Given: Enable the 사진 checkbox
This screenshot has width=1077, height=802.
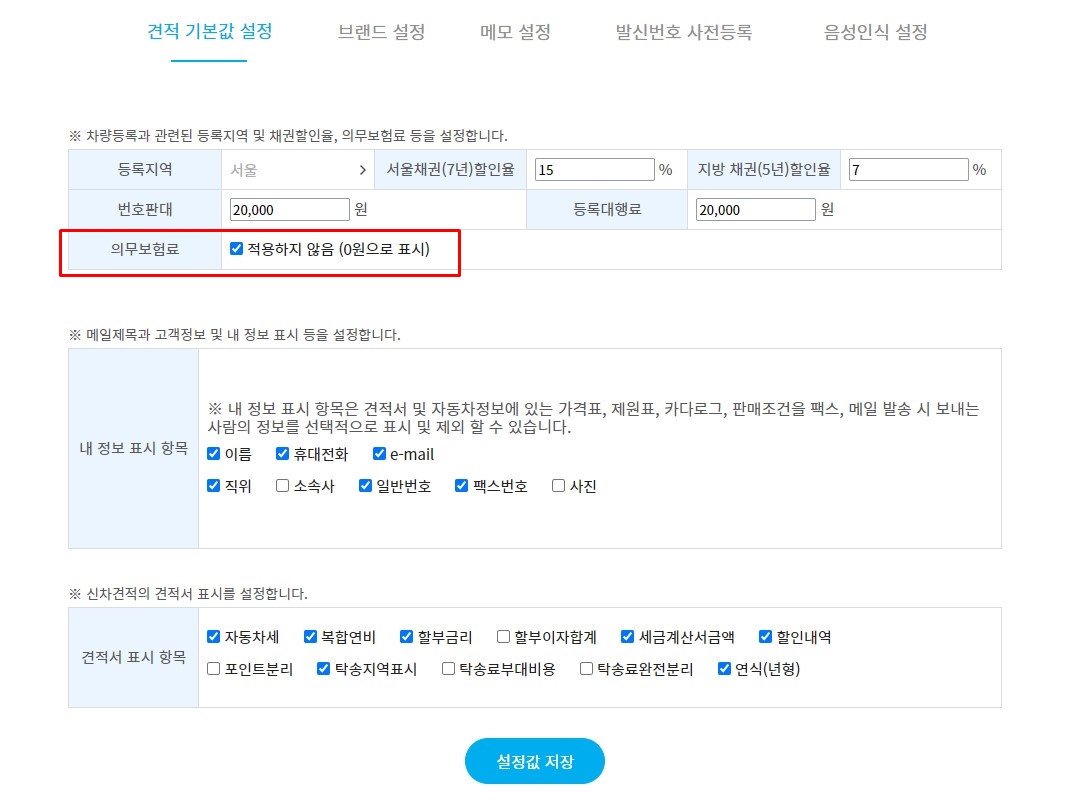Looking at the screenshot, I should (x=558, y=486).
